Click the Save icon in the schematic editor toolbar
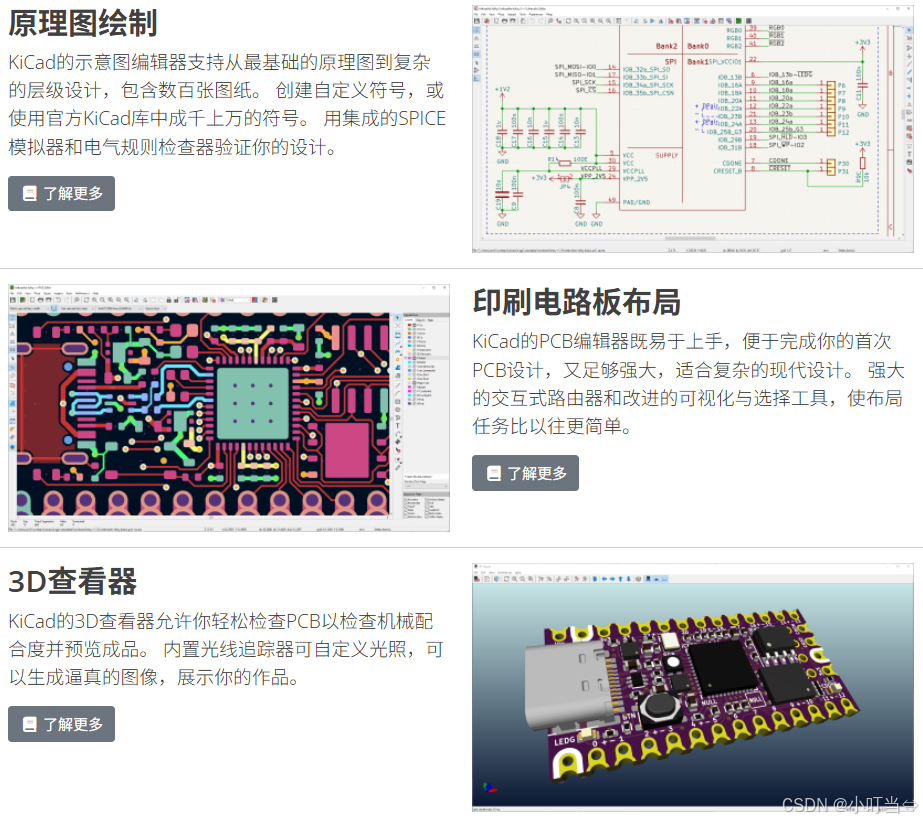The width and height of the screenshot is (923, 821). pyautogui.click(x=477, y=21)
